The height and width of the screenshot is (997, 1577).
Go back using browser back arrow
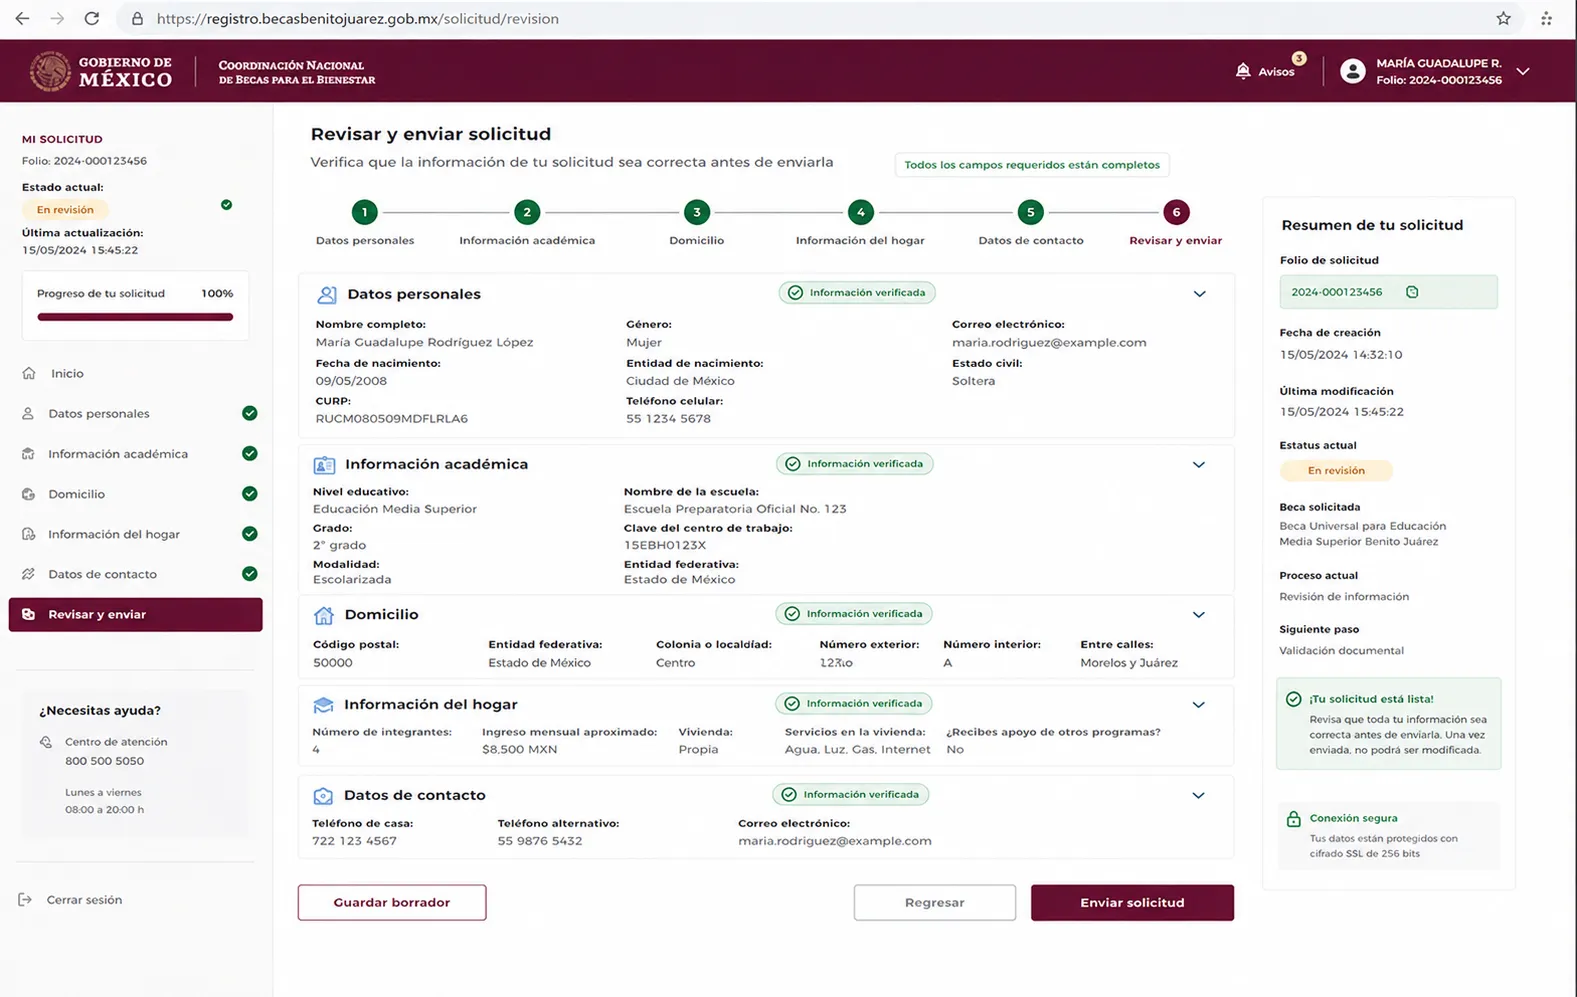(x=22, y=18)
